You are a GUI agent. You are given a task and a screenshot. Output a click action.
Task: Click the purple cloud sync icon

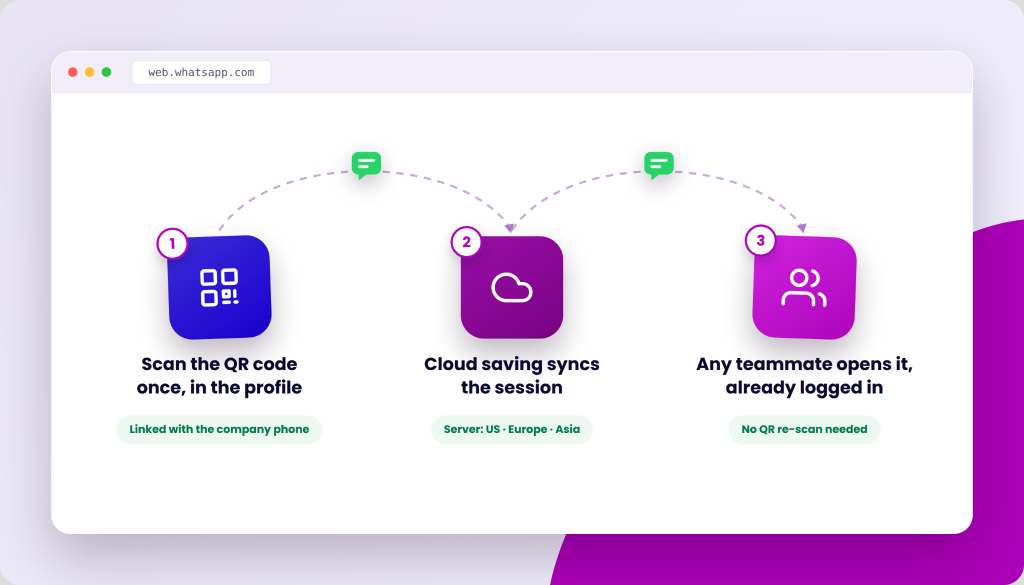512,287
